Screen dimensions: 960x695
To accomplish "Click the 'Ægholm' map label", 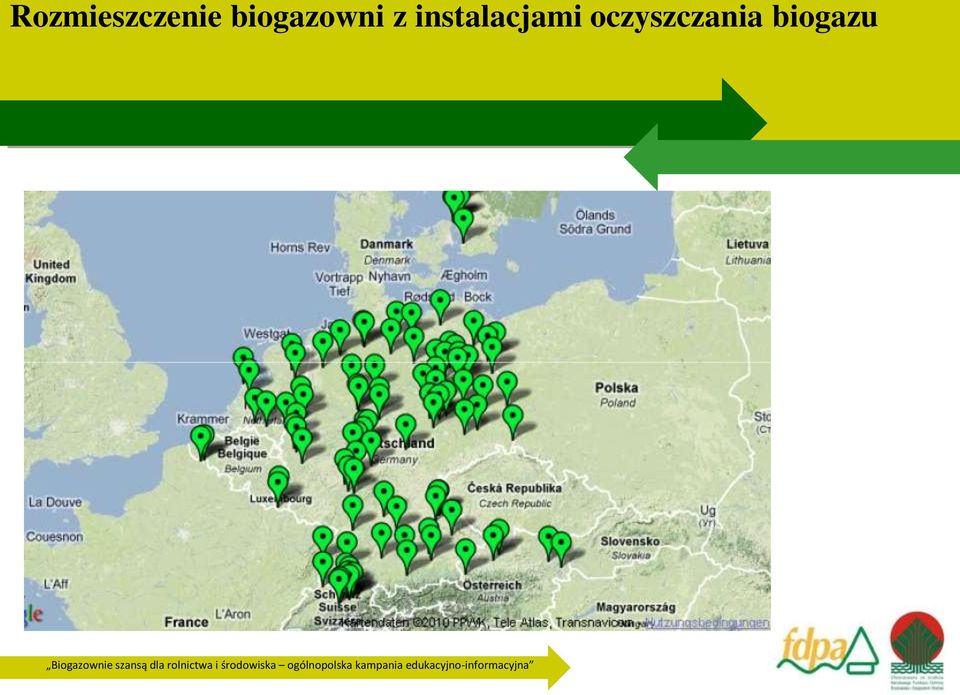I will pos(464,276).
